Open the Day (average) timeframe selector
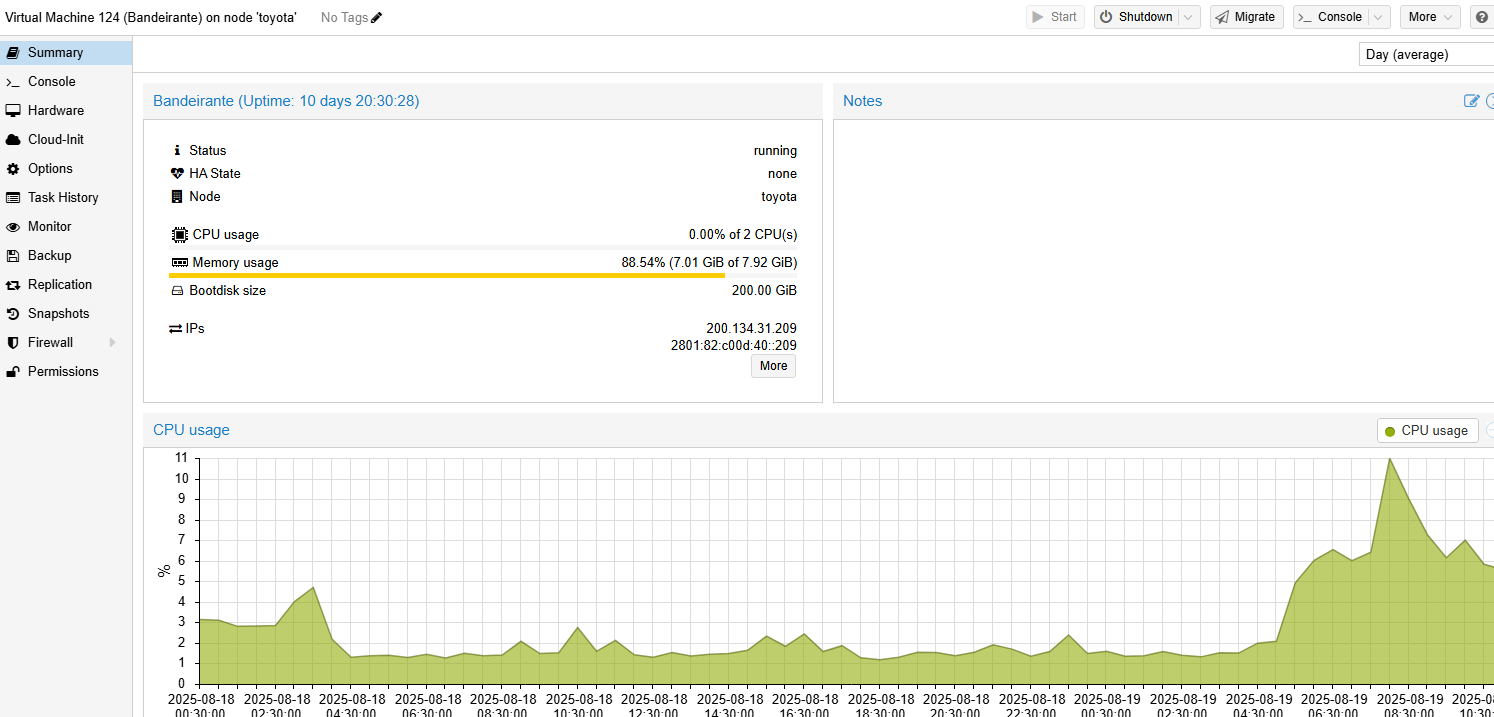This screenshot has height=717, width=1494. pyautogui.click(x=1425, y=55)
